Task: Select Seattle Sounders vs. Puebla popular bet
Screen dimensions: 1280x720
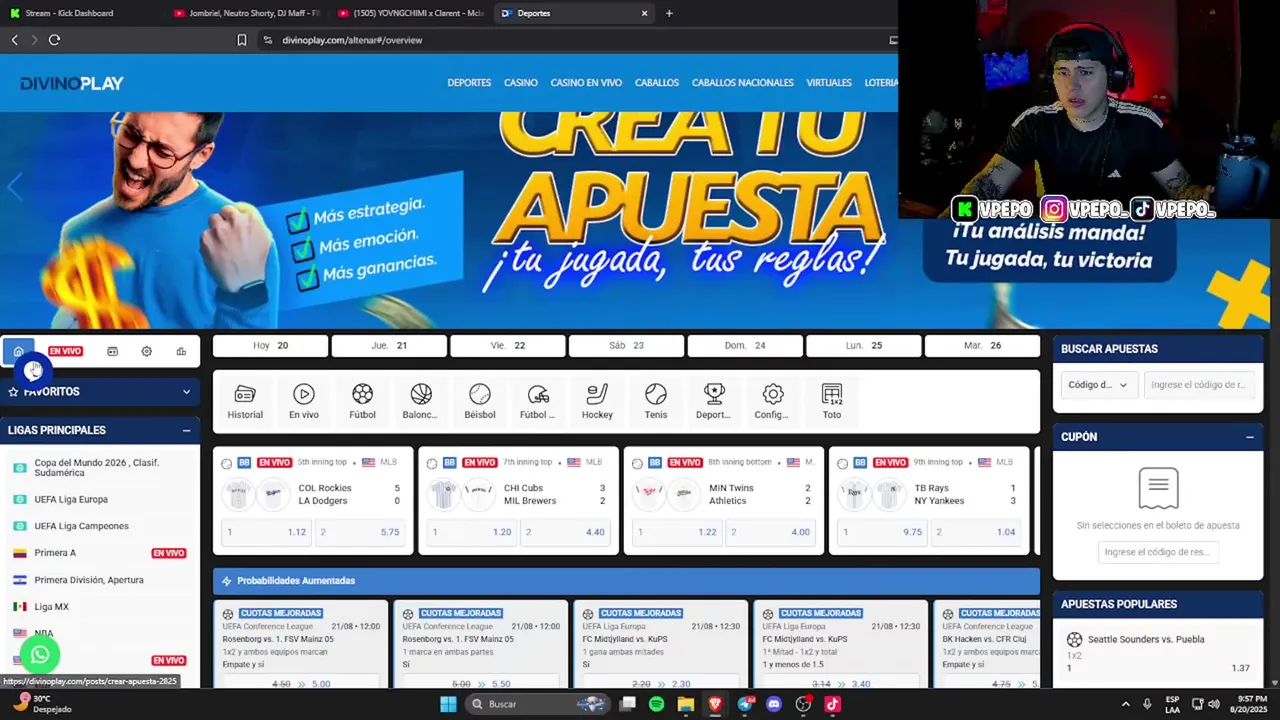Action: pos(1158,653)
